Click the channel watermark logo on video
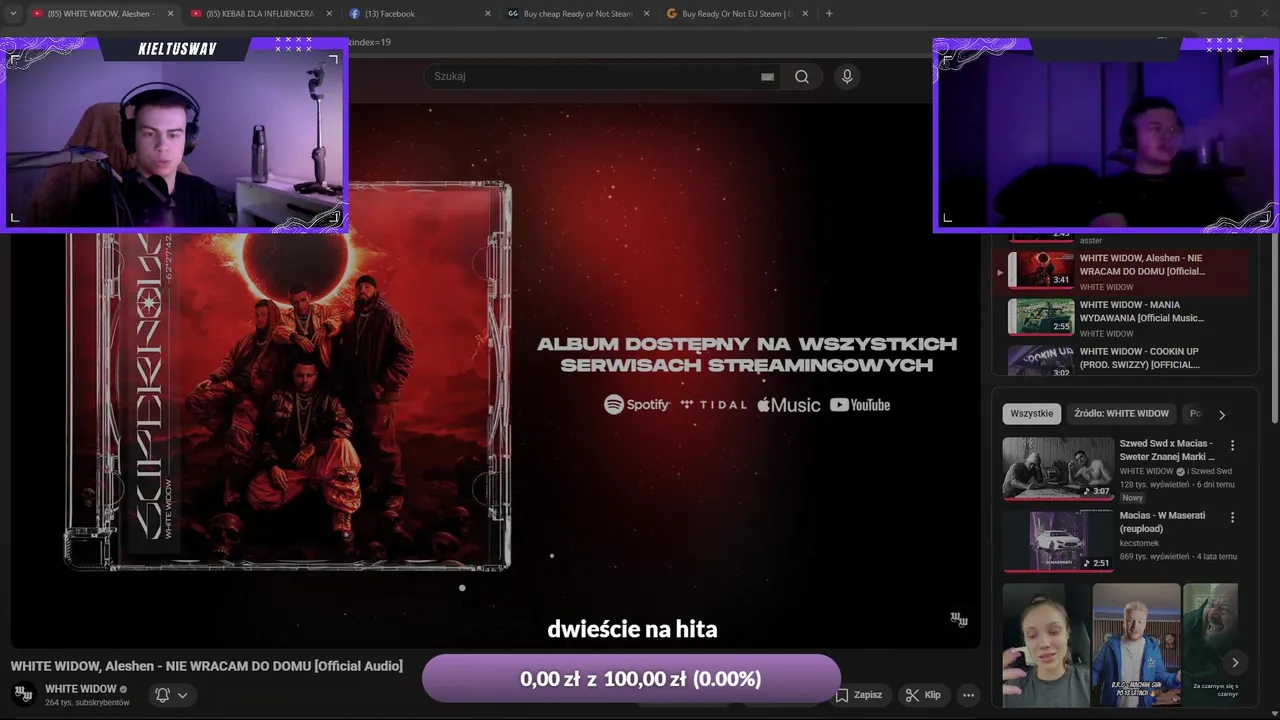Image resolution: width=1280 pixels, height=720 pixels. 959,620
